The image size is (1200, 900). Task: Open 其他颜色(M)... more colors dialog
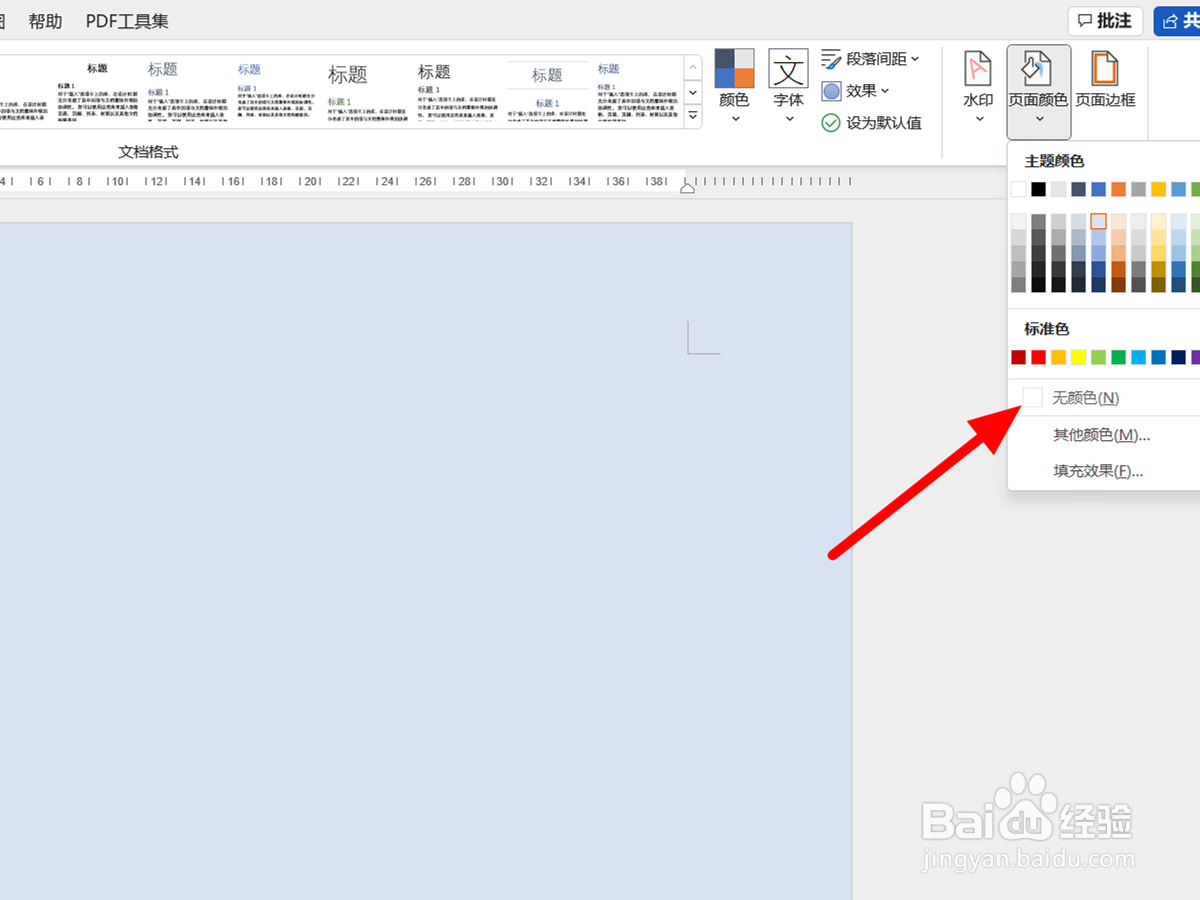coord(1103,435)
